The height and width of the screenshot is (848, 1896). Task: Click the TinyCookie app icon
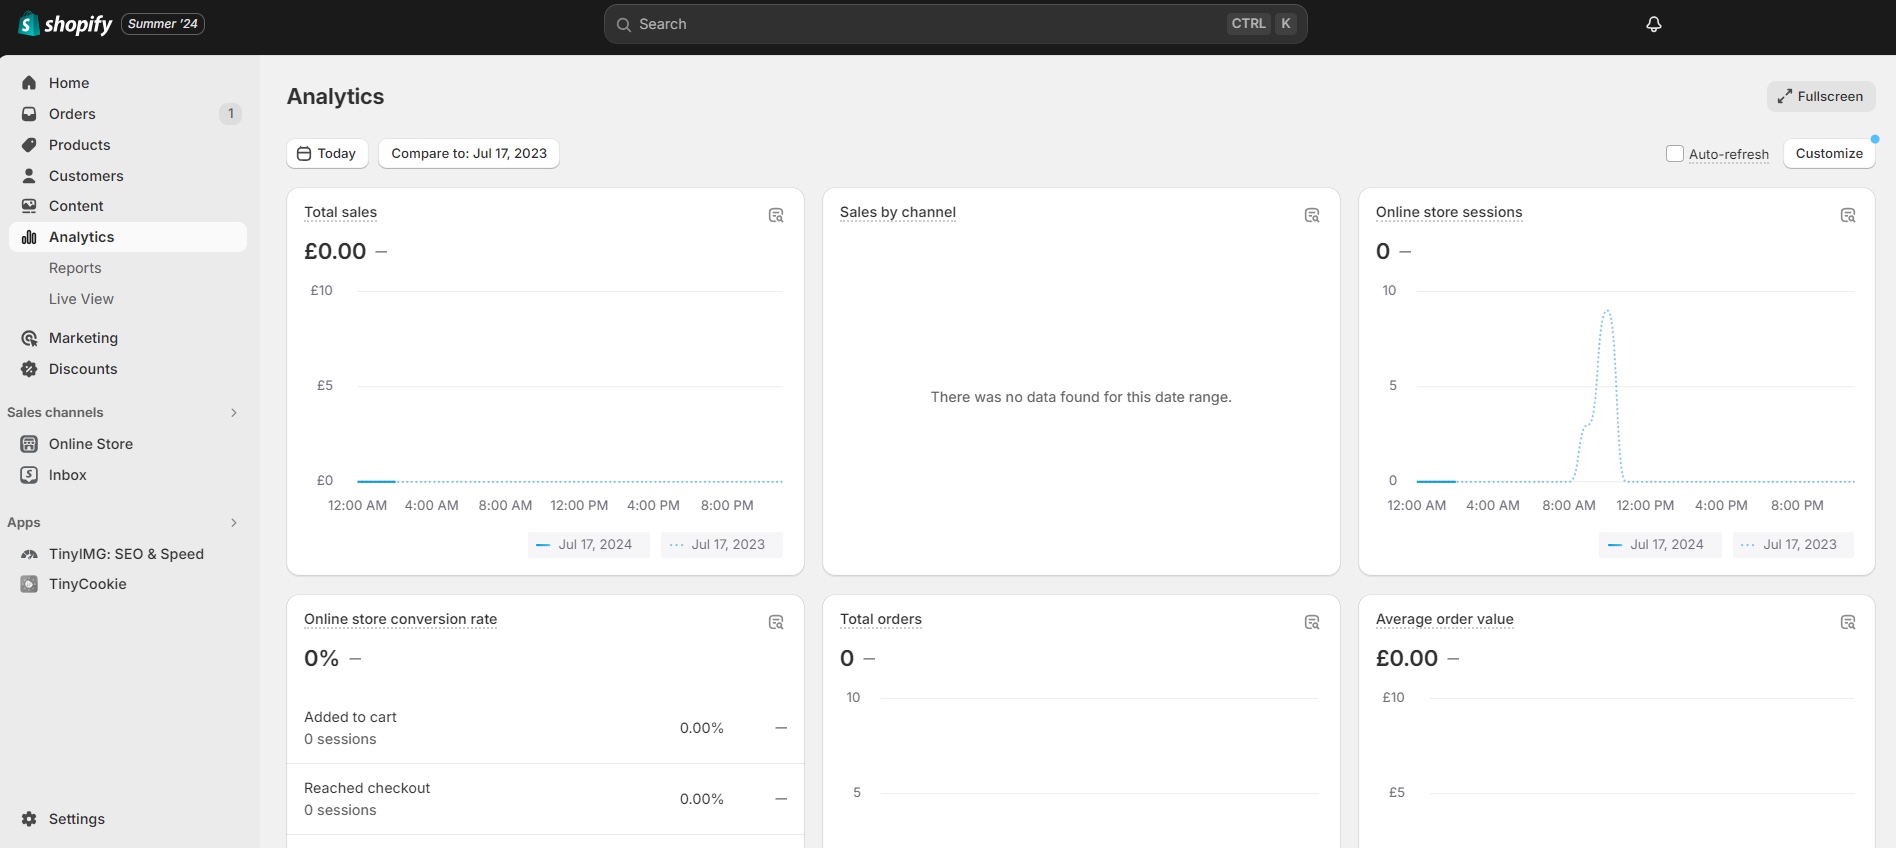click(x=29, y=584)
